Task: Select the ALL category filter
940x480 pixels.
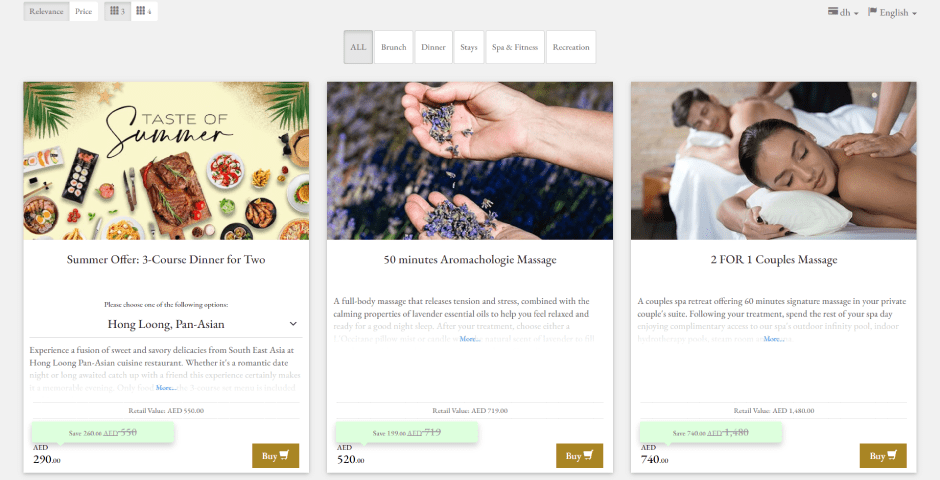Action: pos(358,47)
